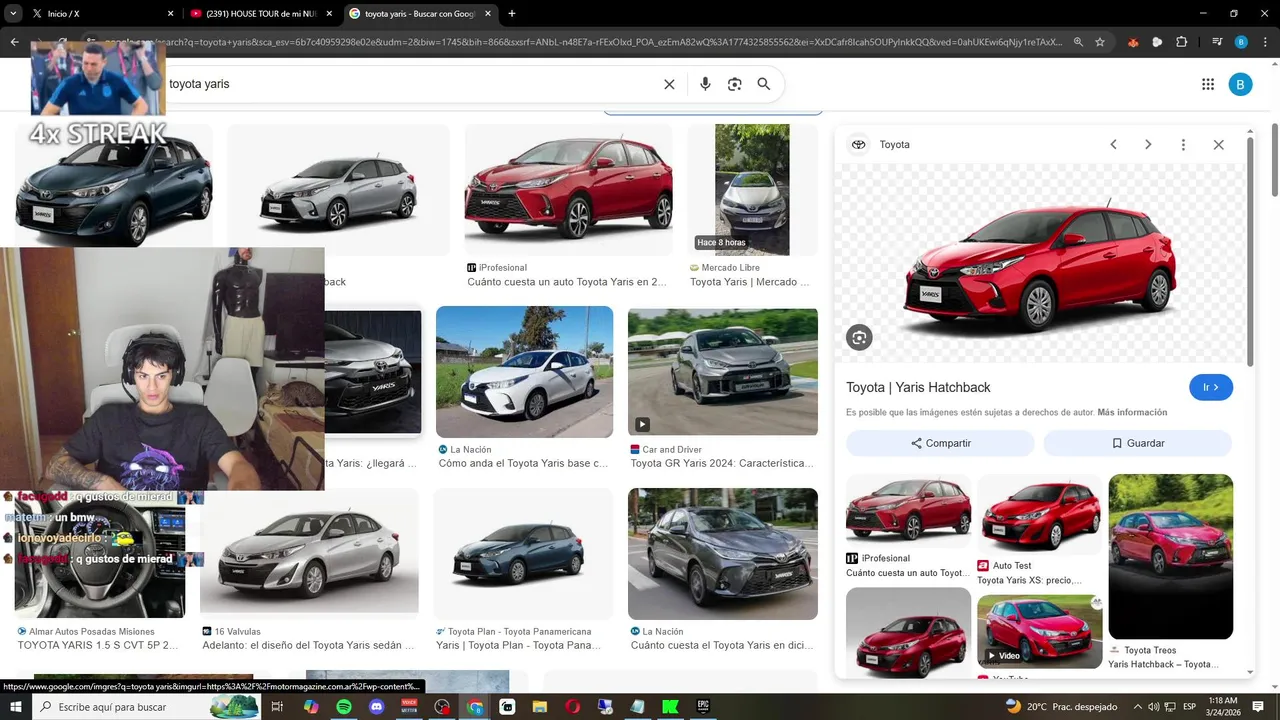Screen dimensions: 1280x720
Task: Show hidden system tray icons
Action: 1137,707
